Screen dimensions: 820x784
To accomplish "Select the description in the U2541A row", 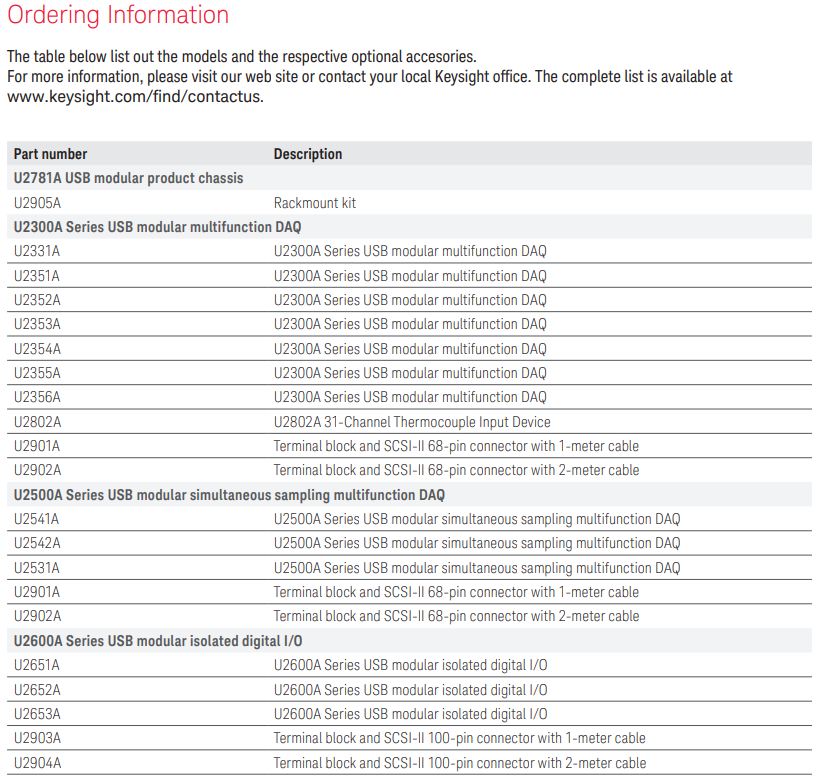I will [x=477, y=519].
